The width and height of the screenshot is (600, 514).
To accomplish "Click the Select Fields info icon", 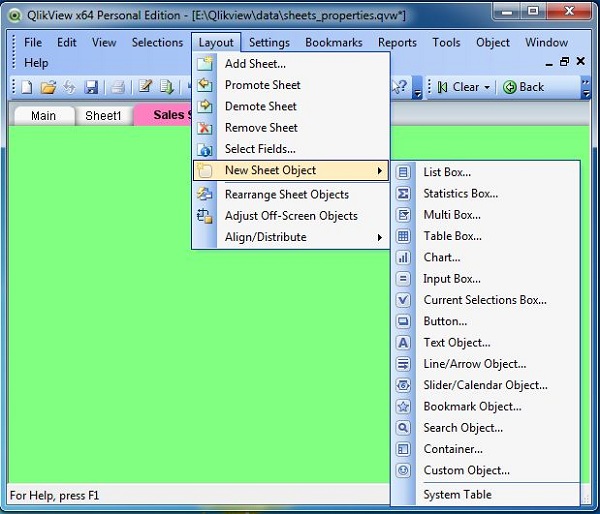I will click(x=205, y=149).
